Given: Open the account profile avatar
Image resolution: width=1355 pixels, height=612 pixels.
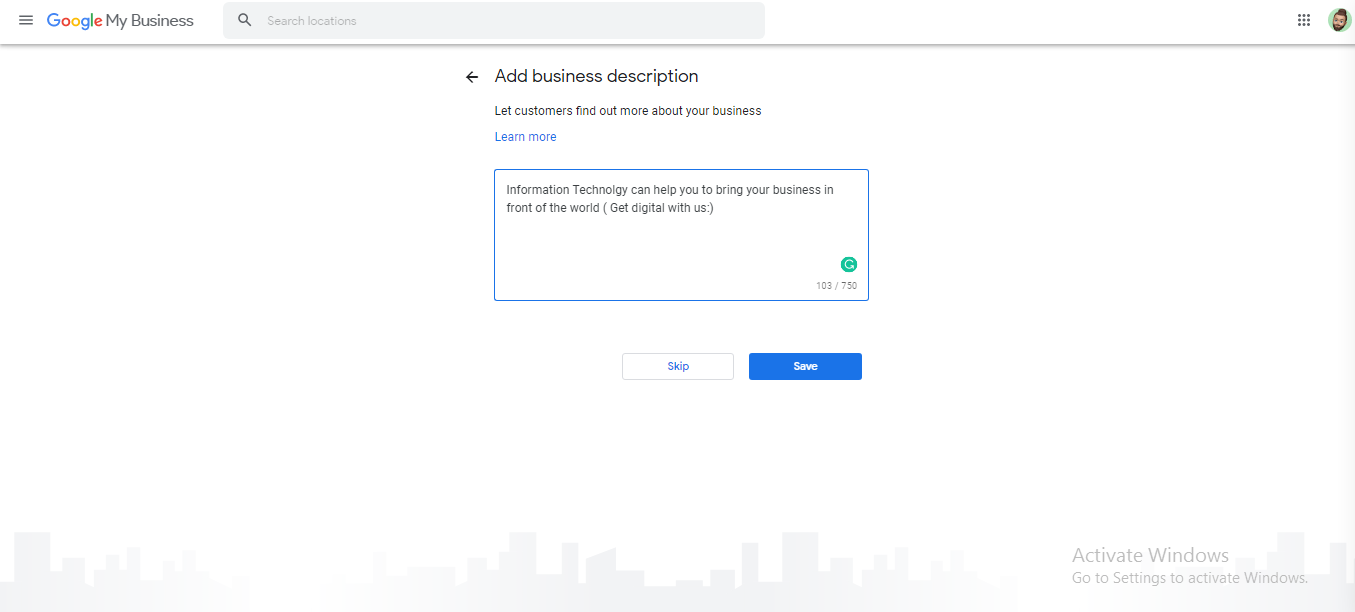Looking at the screenshot, I should coord(1339,20).
